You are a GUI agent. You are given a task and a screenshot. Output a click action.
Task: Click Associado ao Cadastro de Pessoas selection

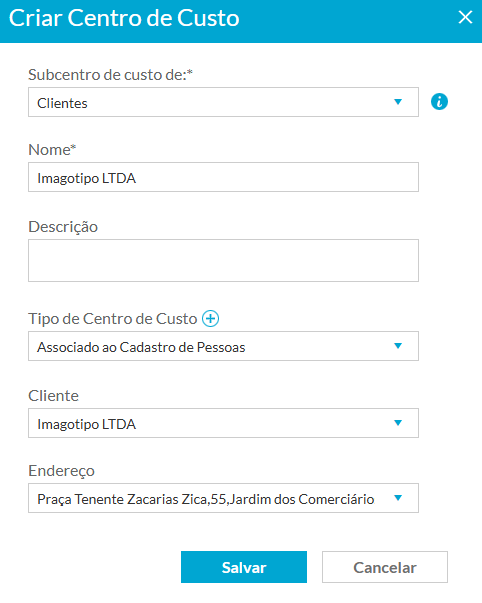(x=141, y=347)
